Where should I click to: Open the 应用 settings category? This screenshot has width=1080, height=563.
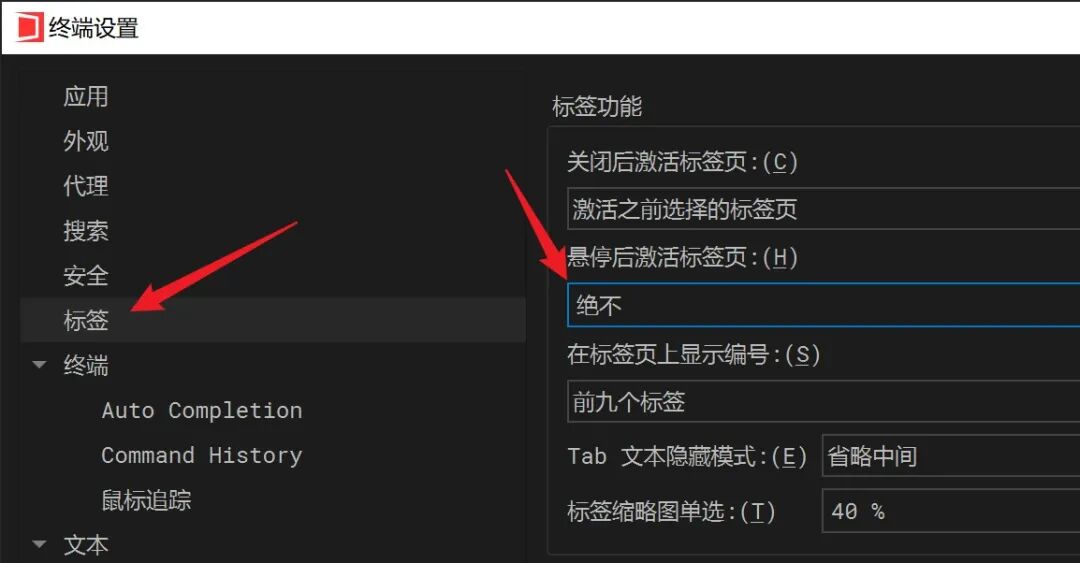coord(86,96)
